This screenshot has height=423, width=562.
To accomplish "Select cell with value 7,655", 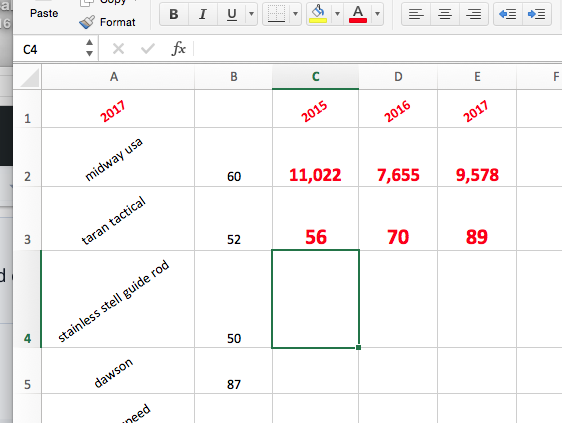I will (398, 157).
